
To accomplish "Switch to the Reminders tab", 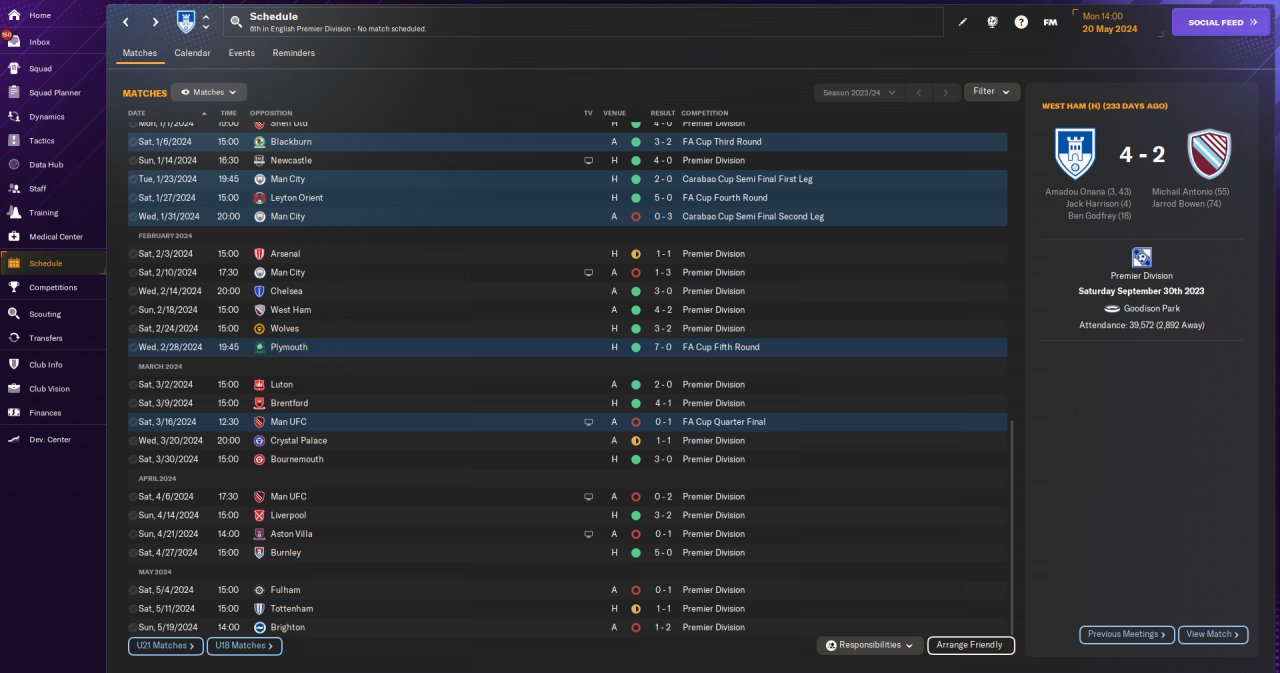I will tap(293, 53).
